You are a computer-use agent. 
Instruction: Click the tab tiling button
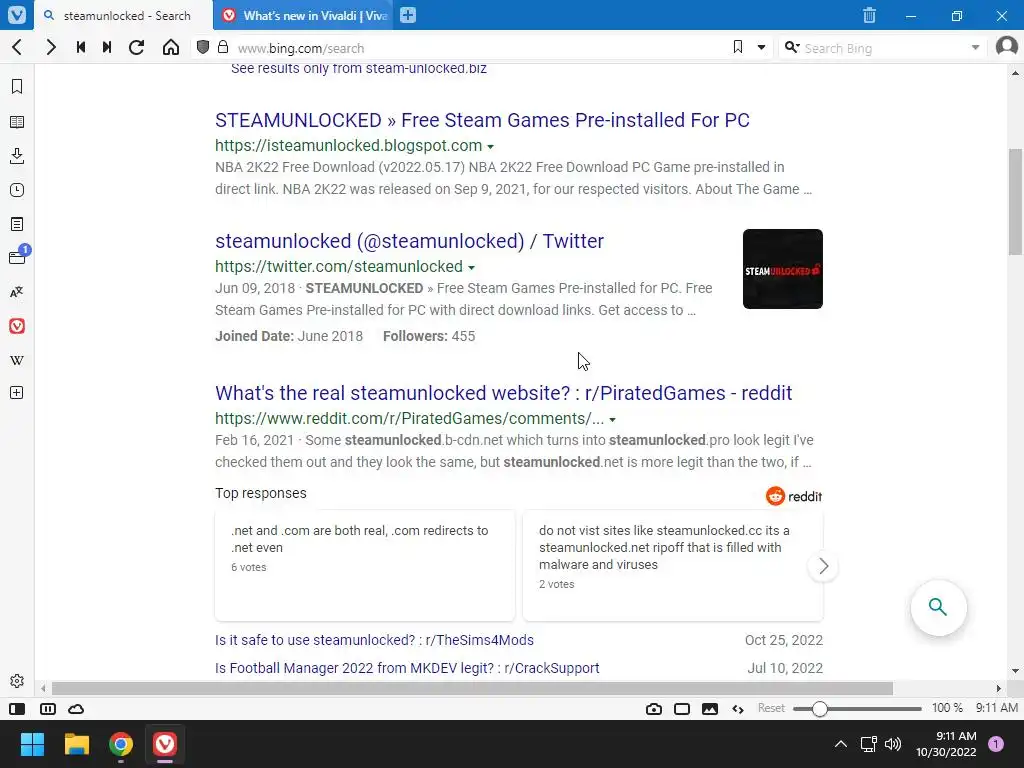point(48,709)
